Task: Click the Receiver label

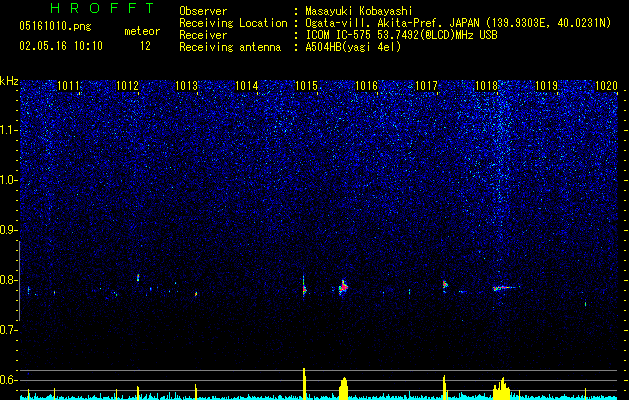Action: (x=203, y=35)
